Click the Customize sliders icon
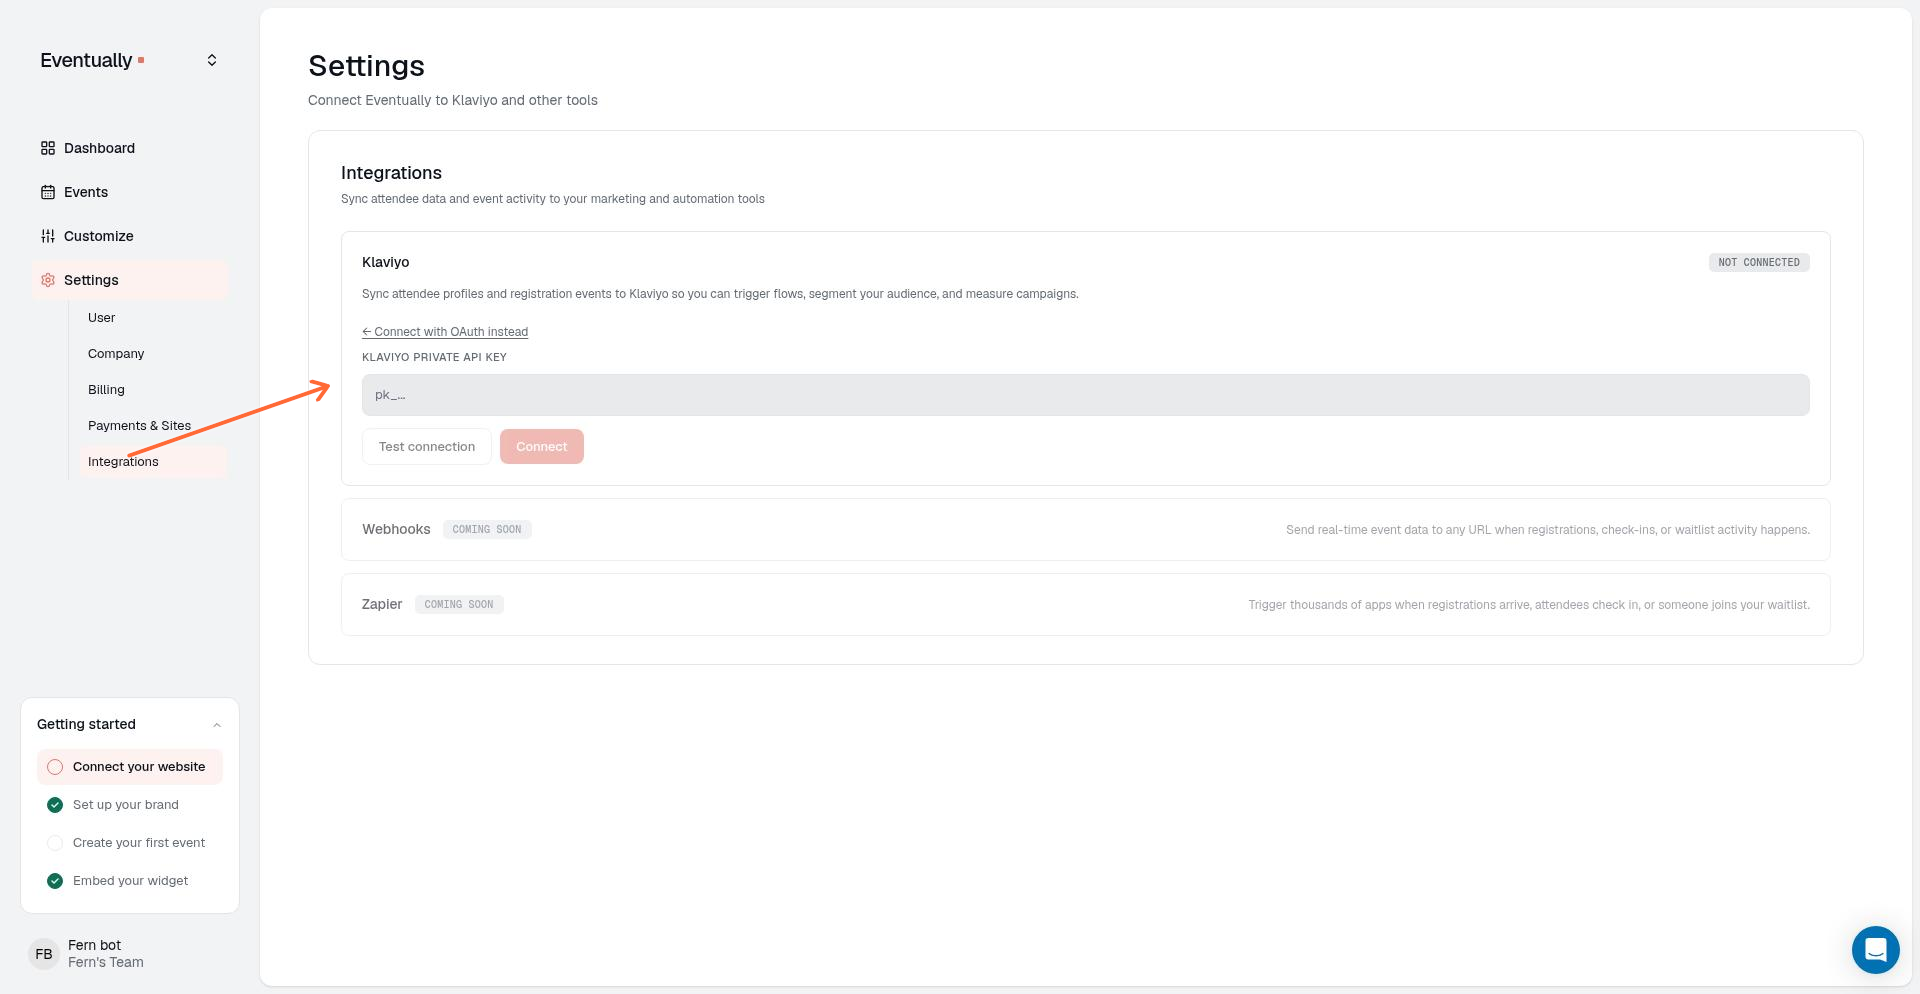Viewport: 1920px width, 994px height. [48, 236]
